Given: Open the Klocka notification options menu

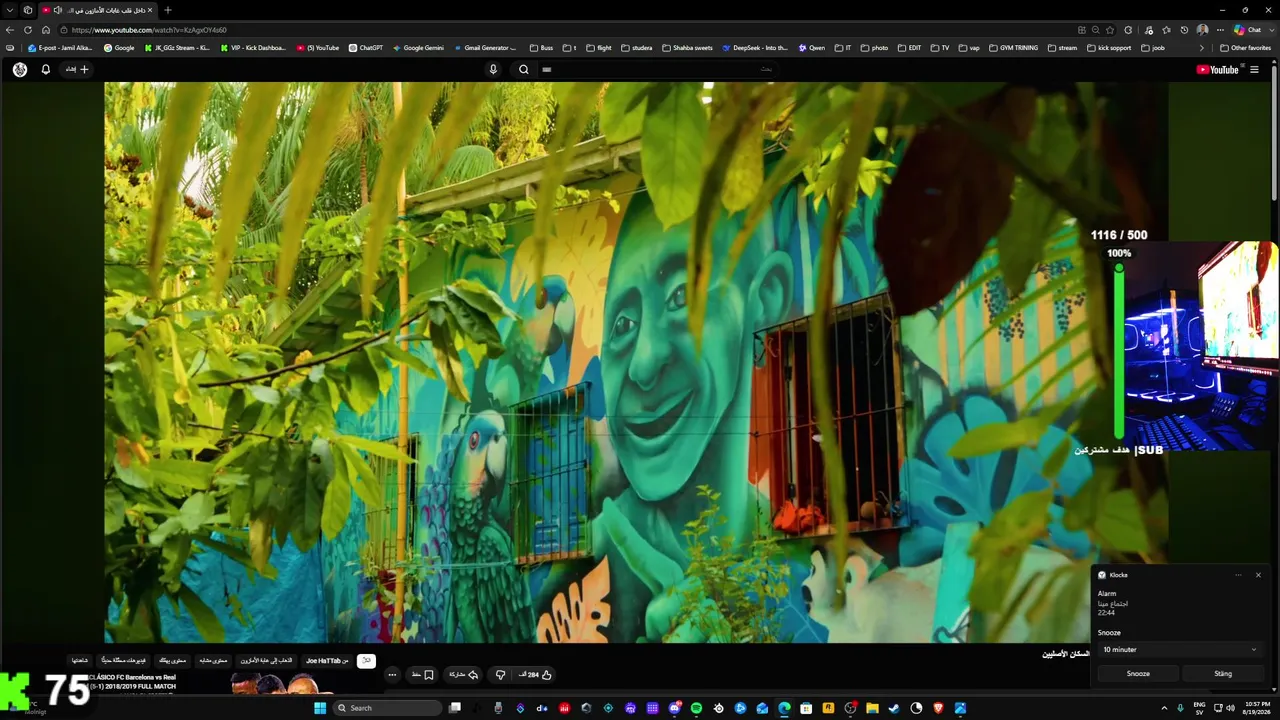Looking at the screenshot, I should (x=1238, y=575).
